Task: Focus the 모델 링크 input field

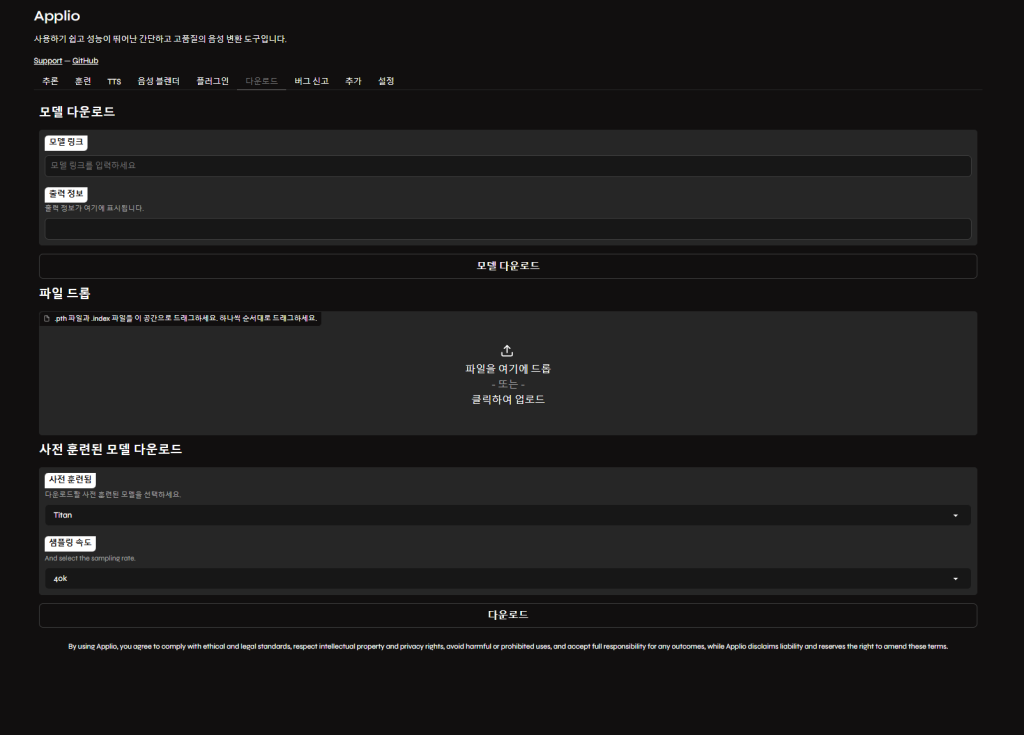Action: (x=507, y=165)
